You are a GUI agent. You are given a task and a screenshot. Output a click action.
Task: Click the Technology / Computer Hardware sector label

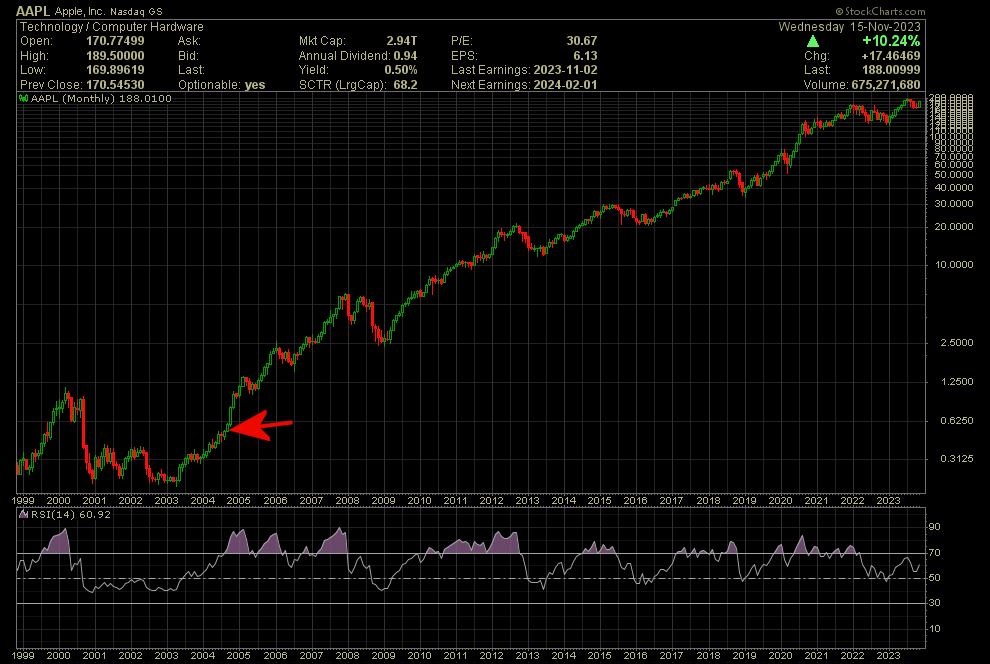pyautogui.click(x=112, y=27)
